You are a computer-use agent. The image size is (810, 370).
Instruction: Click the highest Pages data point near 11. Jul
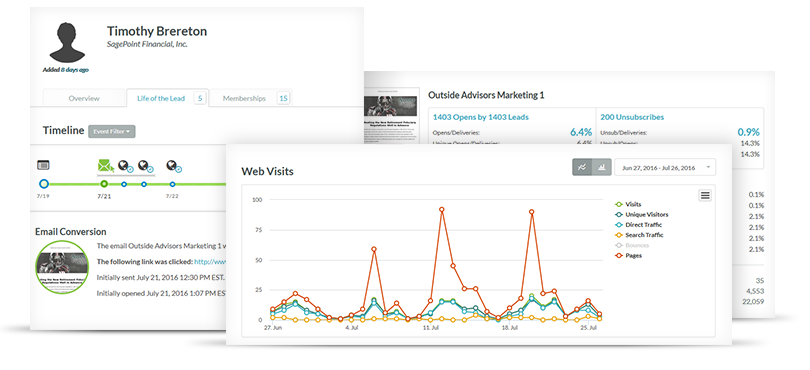[x=442, y=209]
